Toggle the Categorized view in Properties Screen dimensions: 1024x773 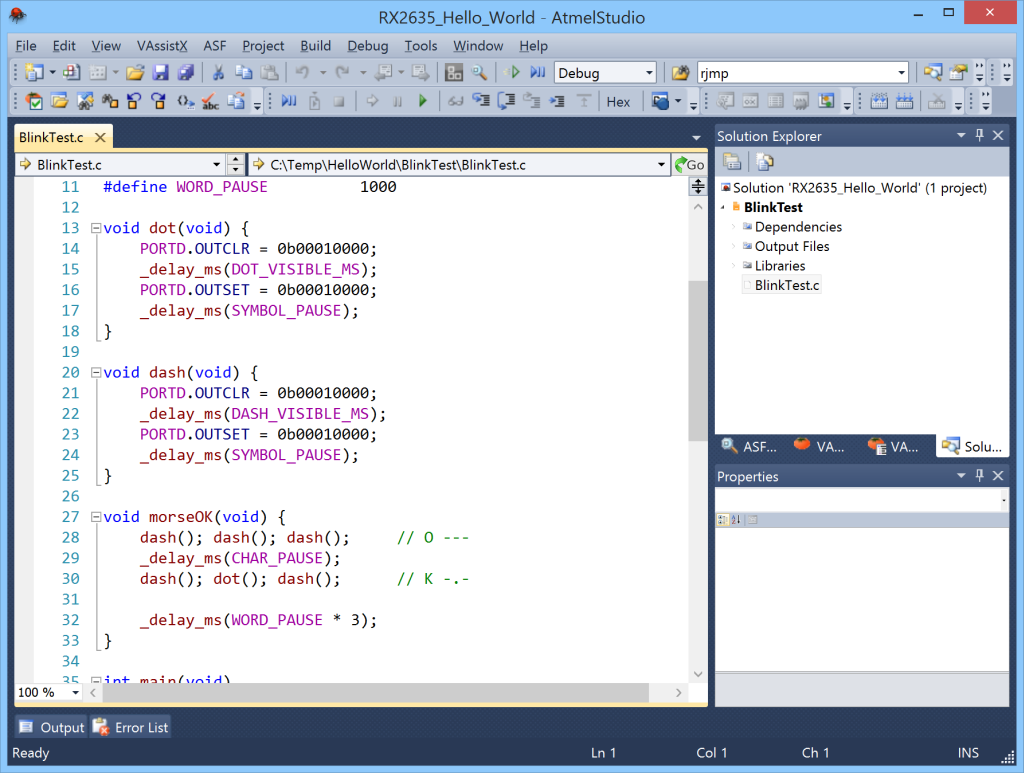[x=722, y=520]
